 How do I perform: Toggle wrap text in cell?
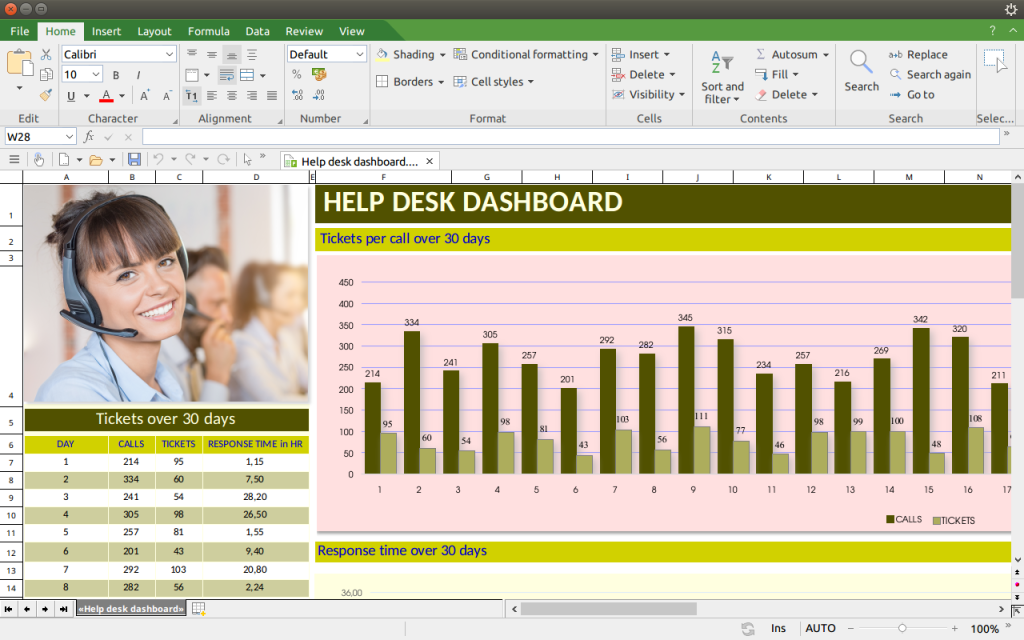(x=227, y=75)
